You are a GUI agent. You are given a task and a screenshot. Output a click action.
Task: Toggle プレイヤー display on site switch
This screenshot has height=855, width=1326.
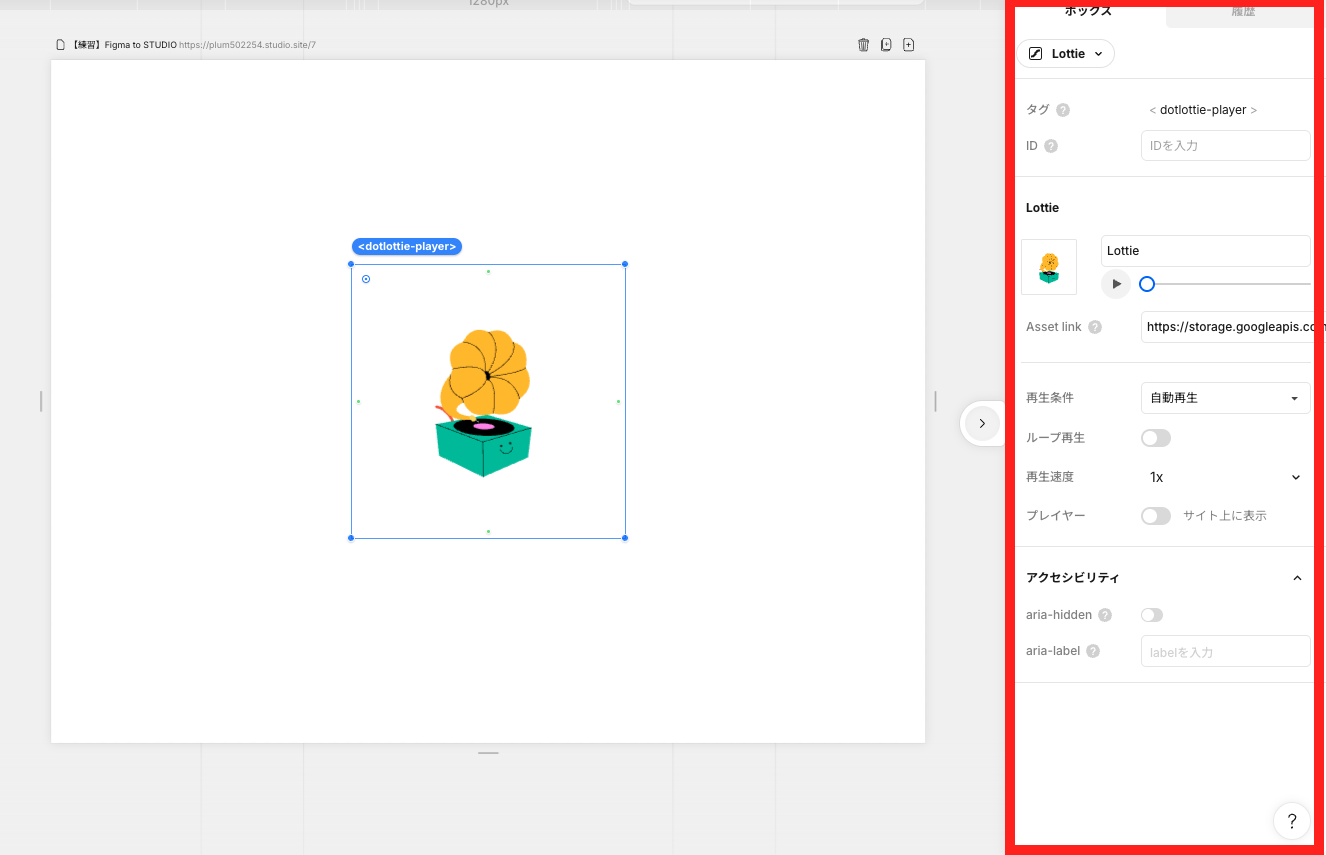tap(1156, 516)
